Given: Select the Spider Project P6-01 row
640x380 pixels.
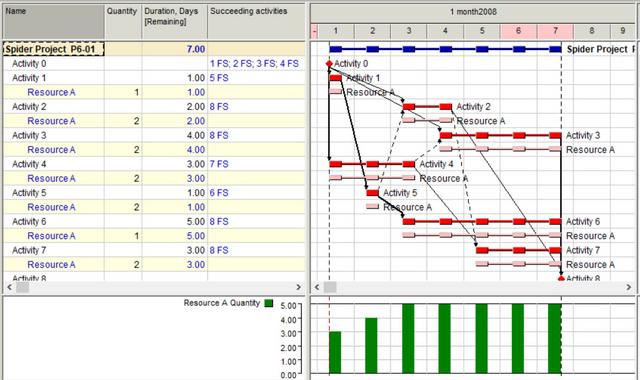Looking at the screenshot, I should coord(154,49).
